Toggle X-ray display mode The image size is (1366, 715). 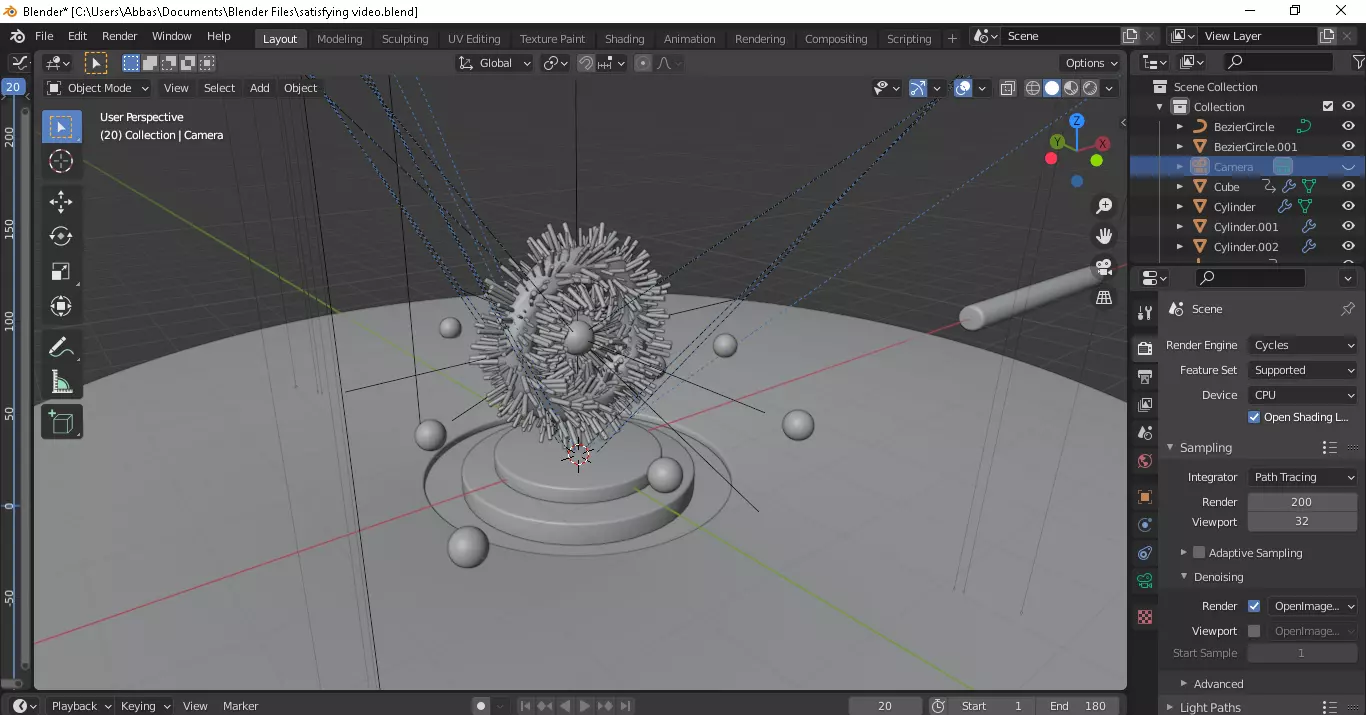point(1008,88)
